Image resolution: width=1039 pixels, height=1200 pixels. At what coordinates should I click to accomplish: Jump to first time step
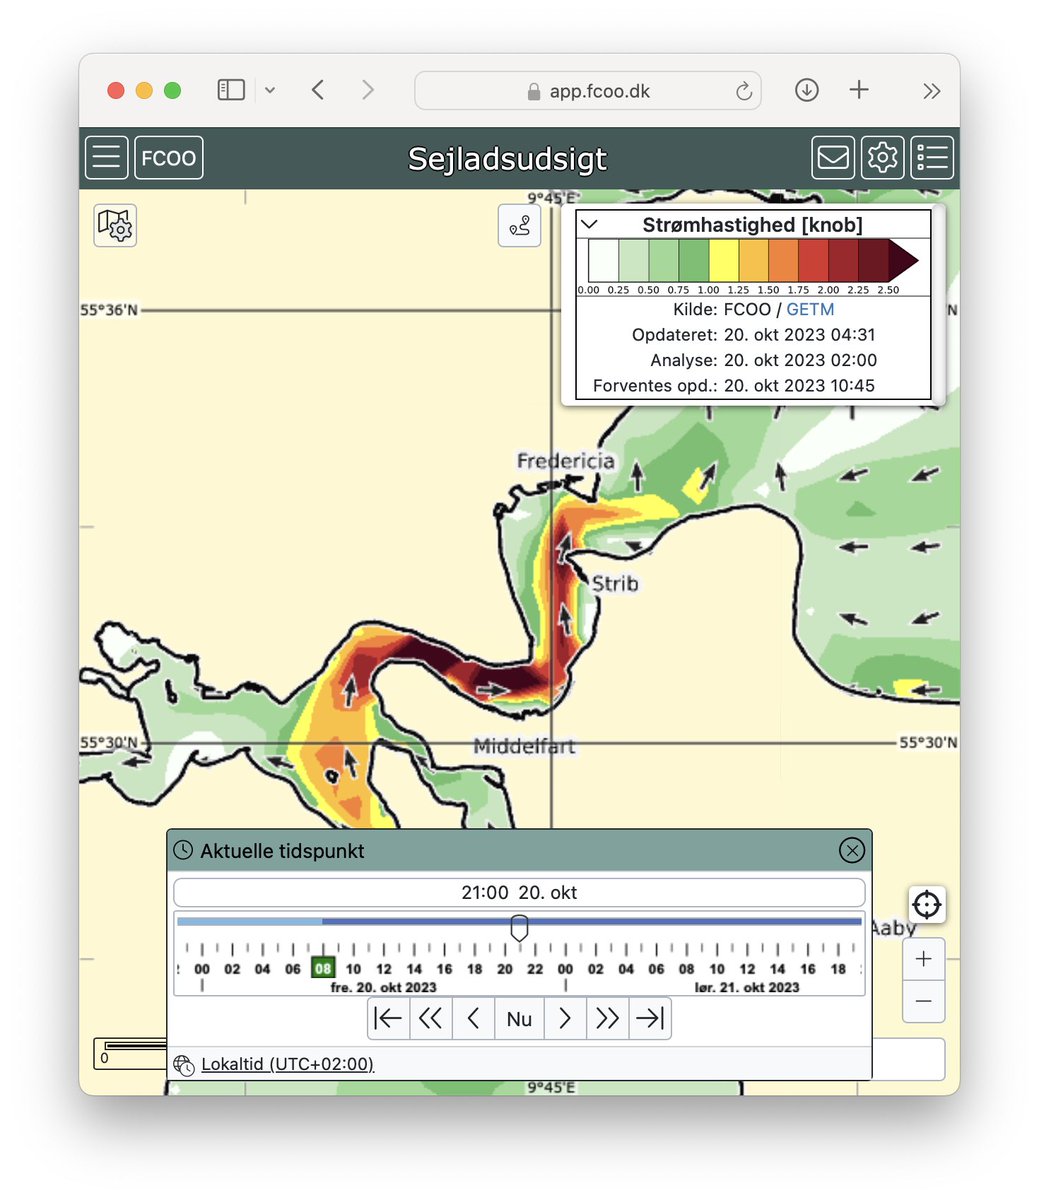(x=389, y=1019)
